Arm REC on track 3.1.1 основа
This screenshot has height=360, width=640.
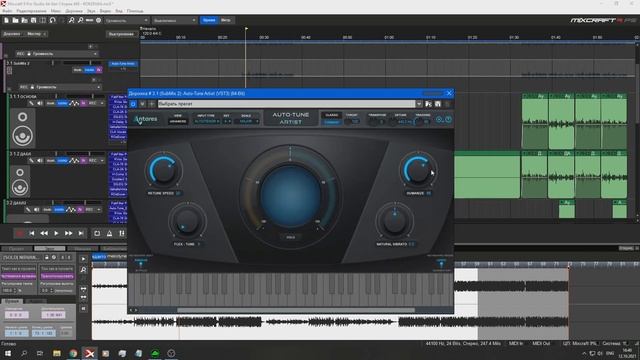point(93,103)
